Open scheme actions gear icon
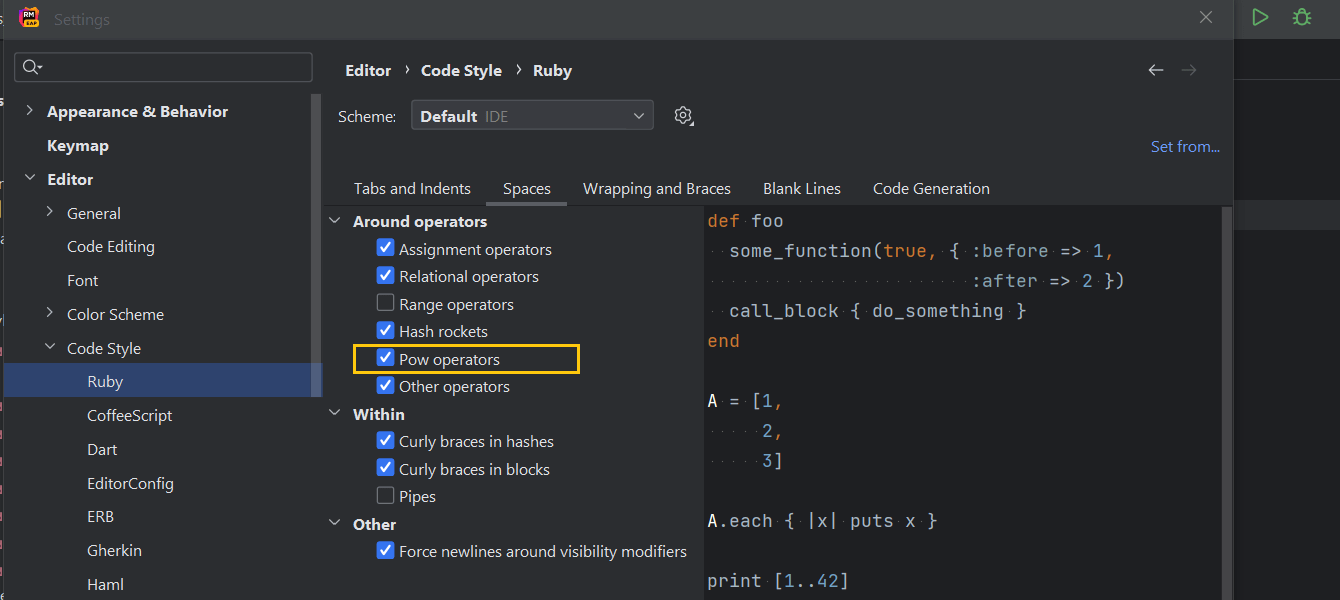The image size is (1340, 600). point(683,116)
